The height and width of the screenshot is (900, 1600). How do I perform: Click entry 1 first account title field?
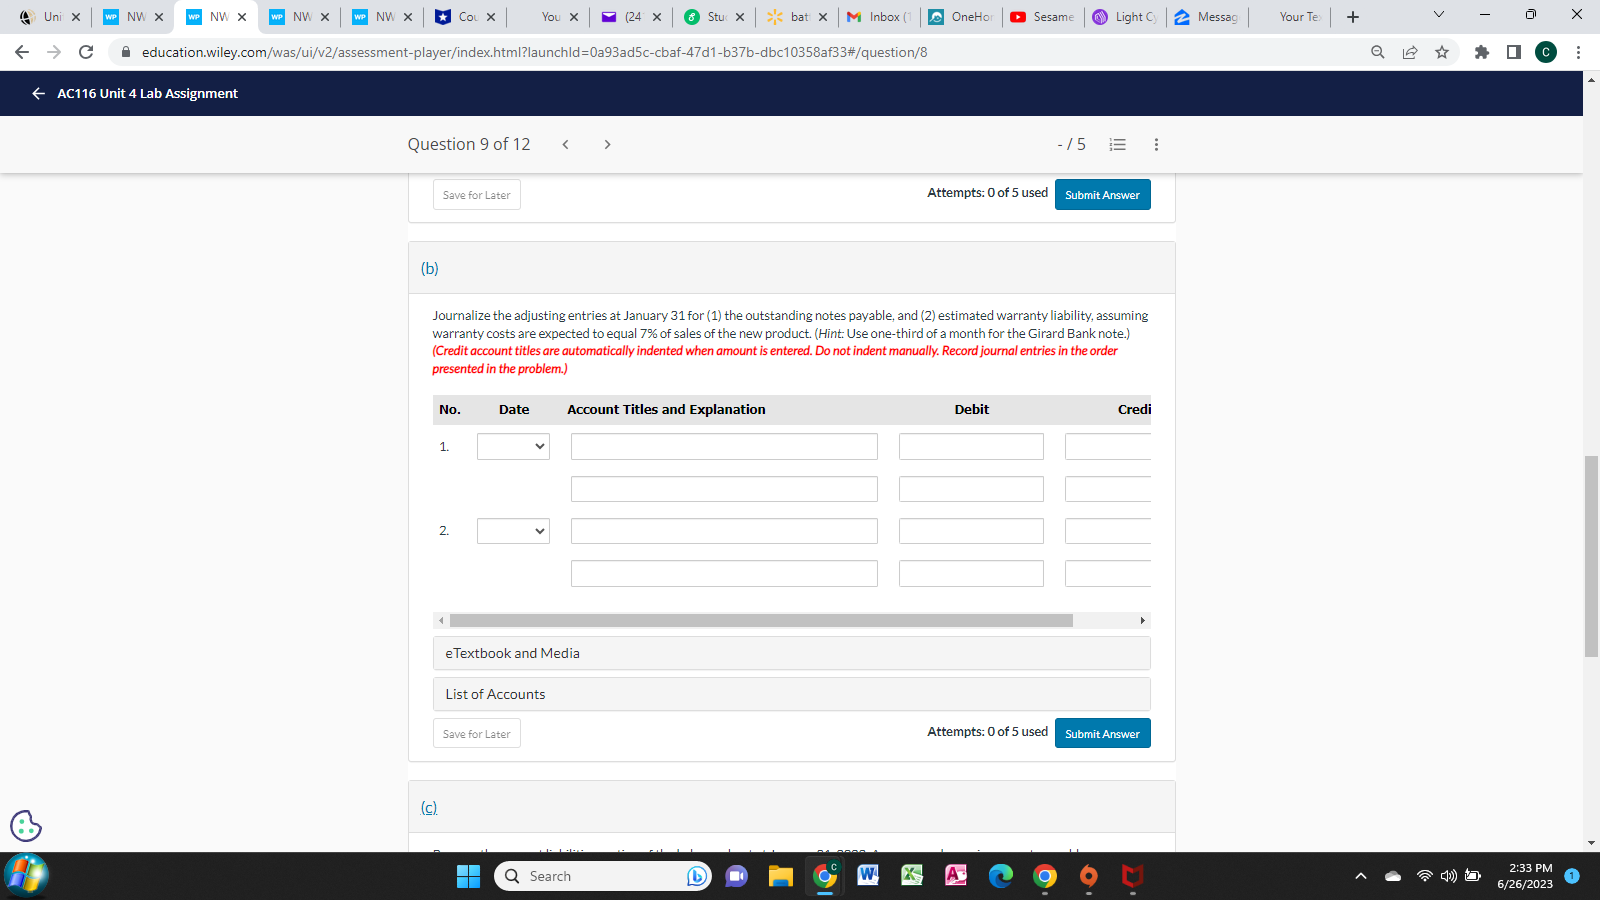tap(724, 446)
